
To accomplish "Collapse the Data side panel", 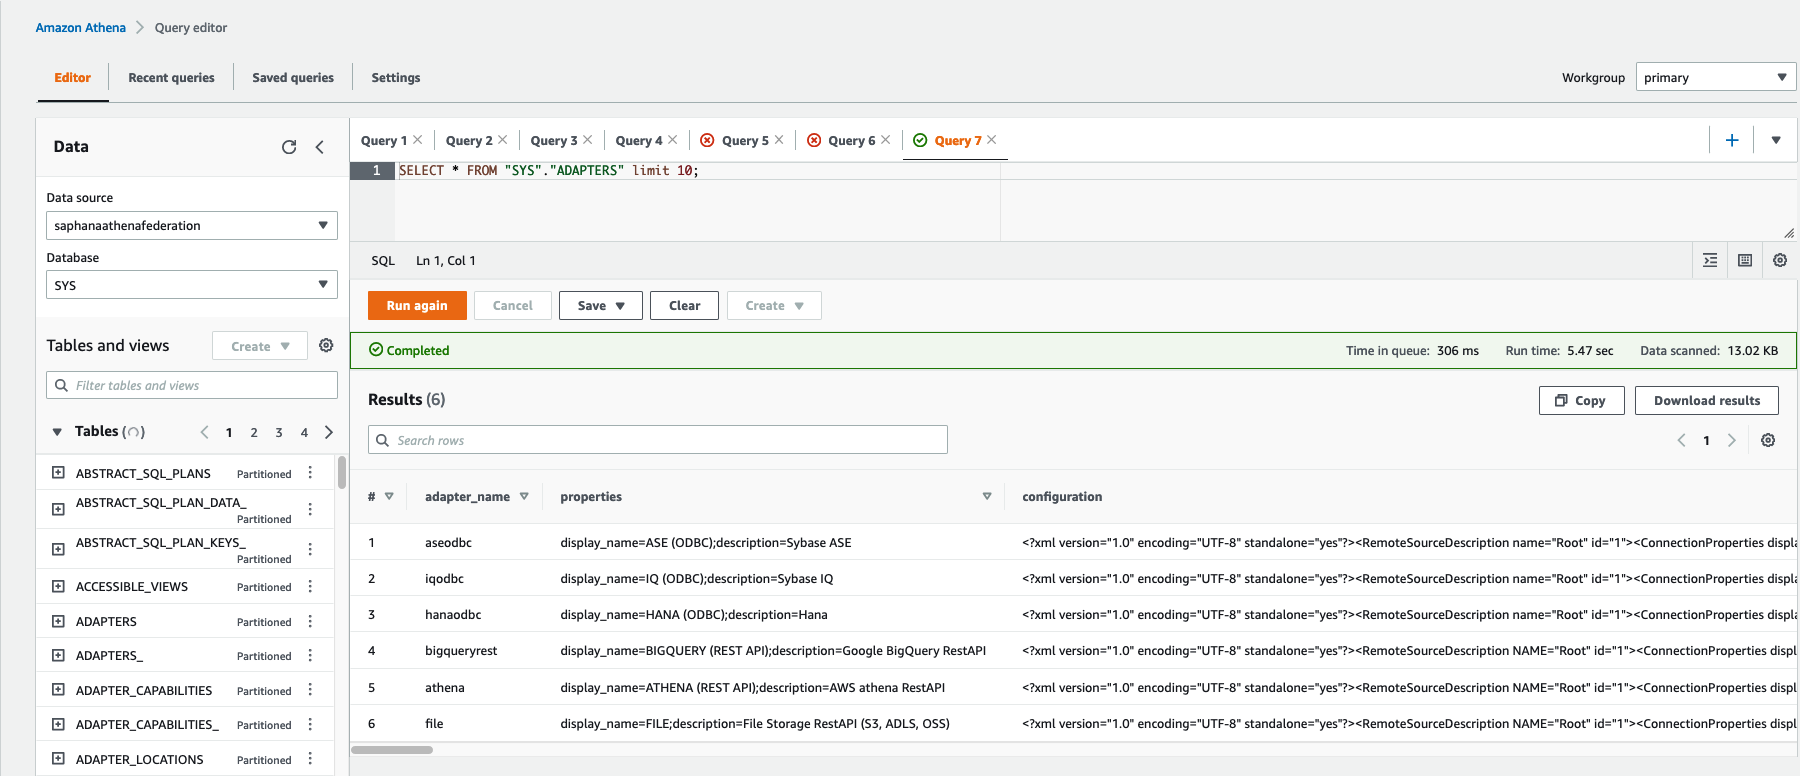I will [x=320, y=147].
